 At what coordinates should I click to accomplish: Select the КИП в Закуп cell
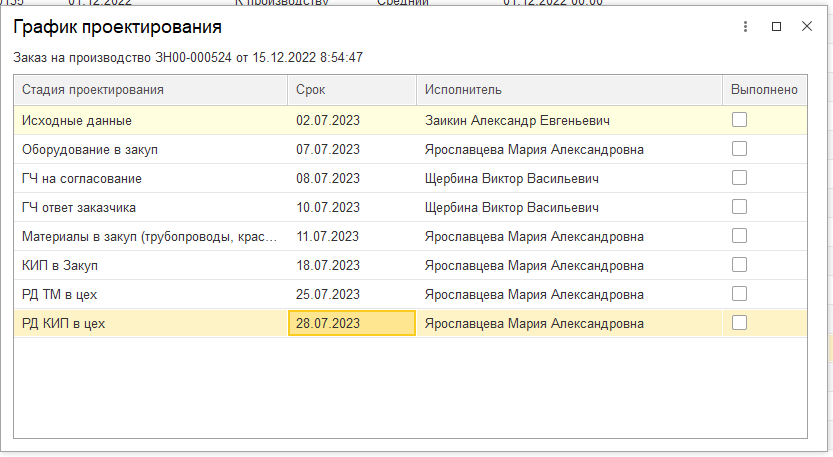point(151,265)
